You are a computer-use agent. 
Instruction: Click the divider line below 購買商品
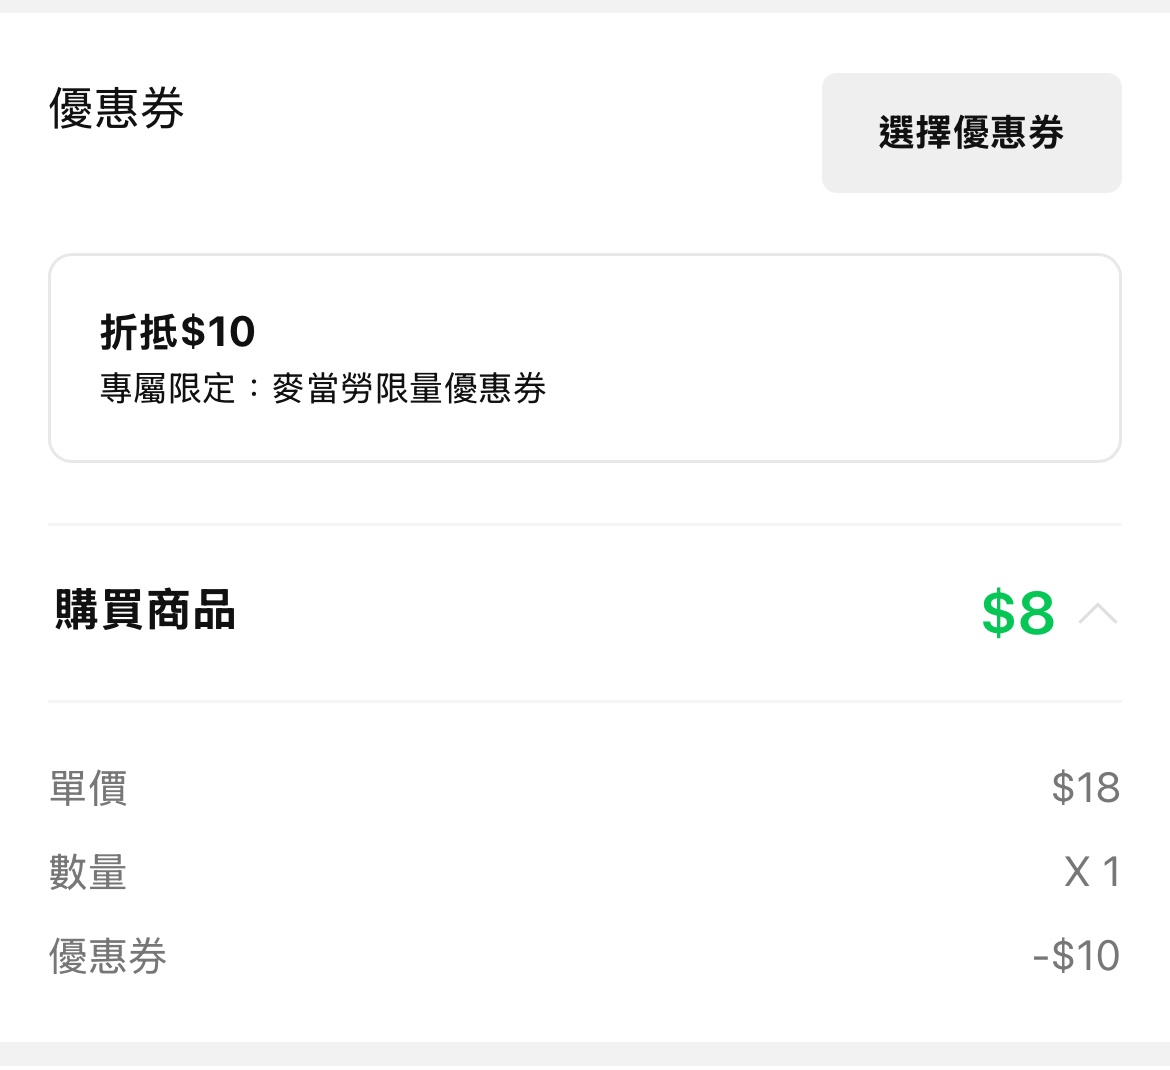click(585, 701)
